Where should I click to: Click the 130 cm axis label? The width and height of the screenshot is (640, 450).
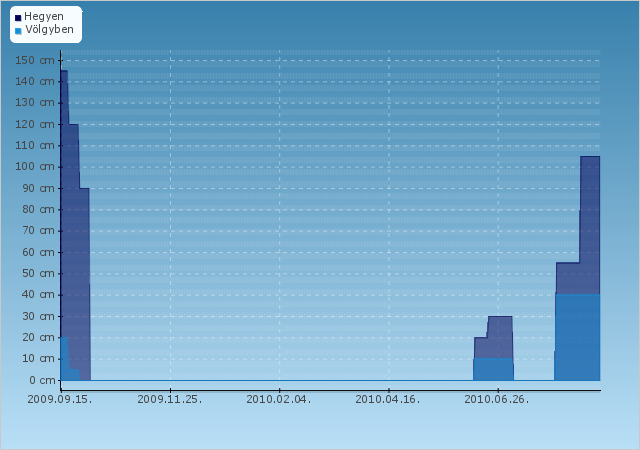[35, 103]
